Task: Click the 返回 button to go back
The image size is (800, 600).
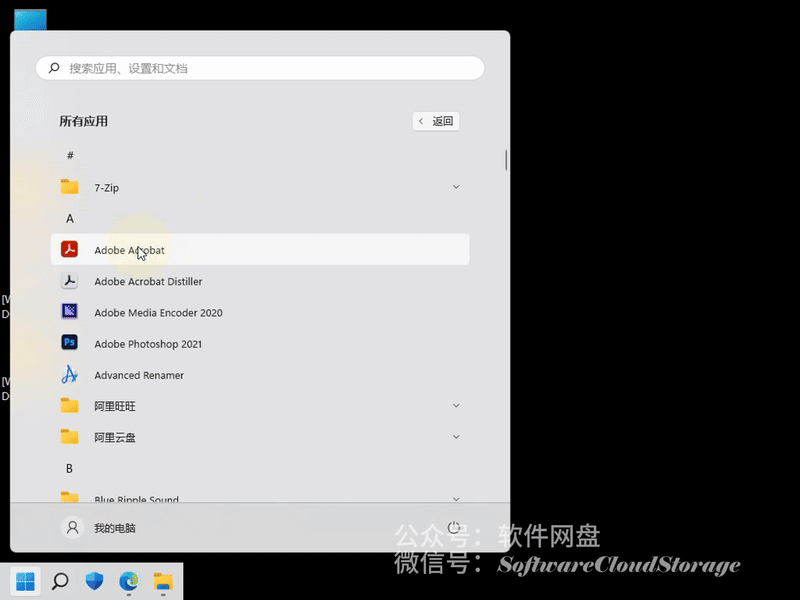Action: pos(435,120)
